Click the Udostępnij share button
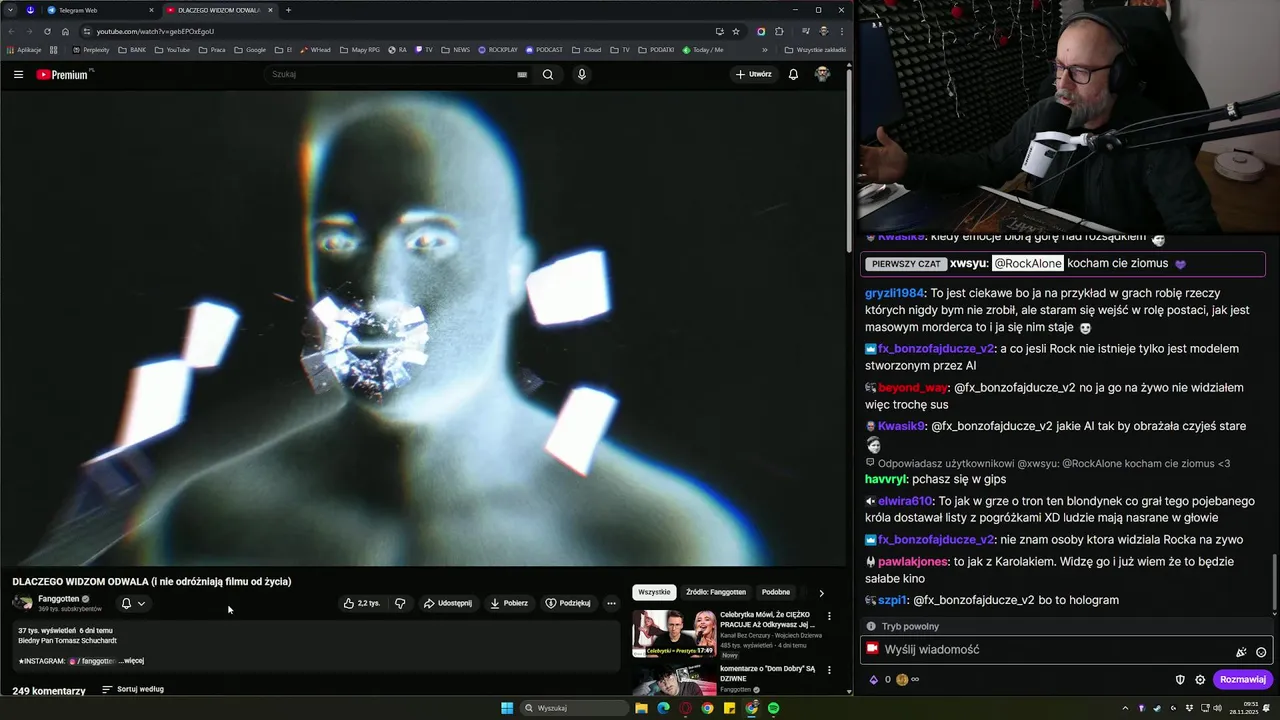 (447, 603)
